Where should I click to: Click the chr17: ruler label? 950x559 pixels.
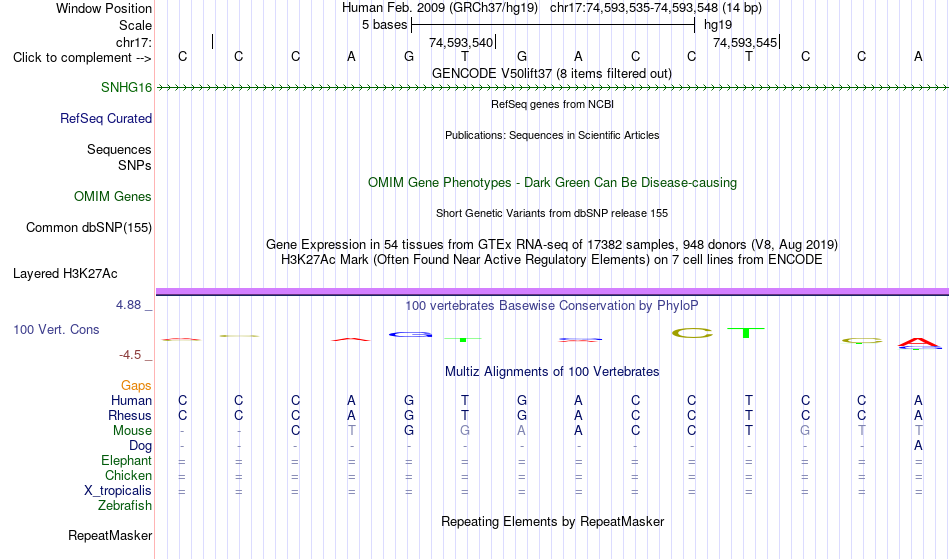[x=134, y=42]
